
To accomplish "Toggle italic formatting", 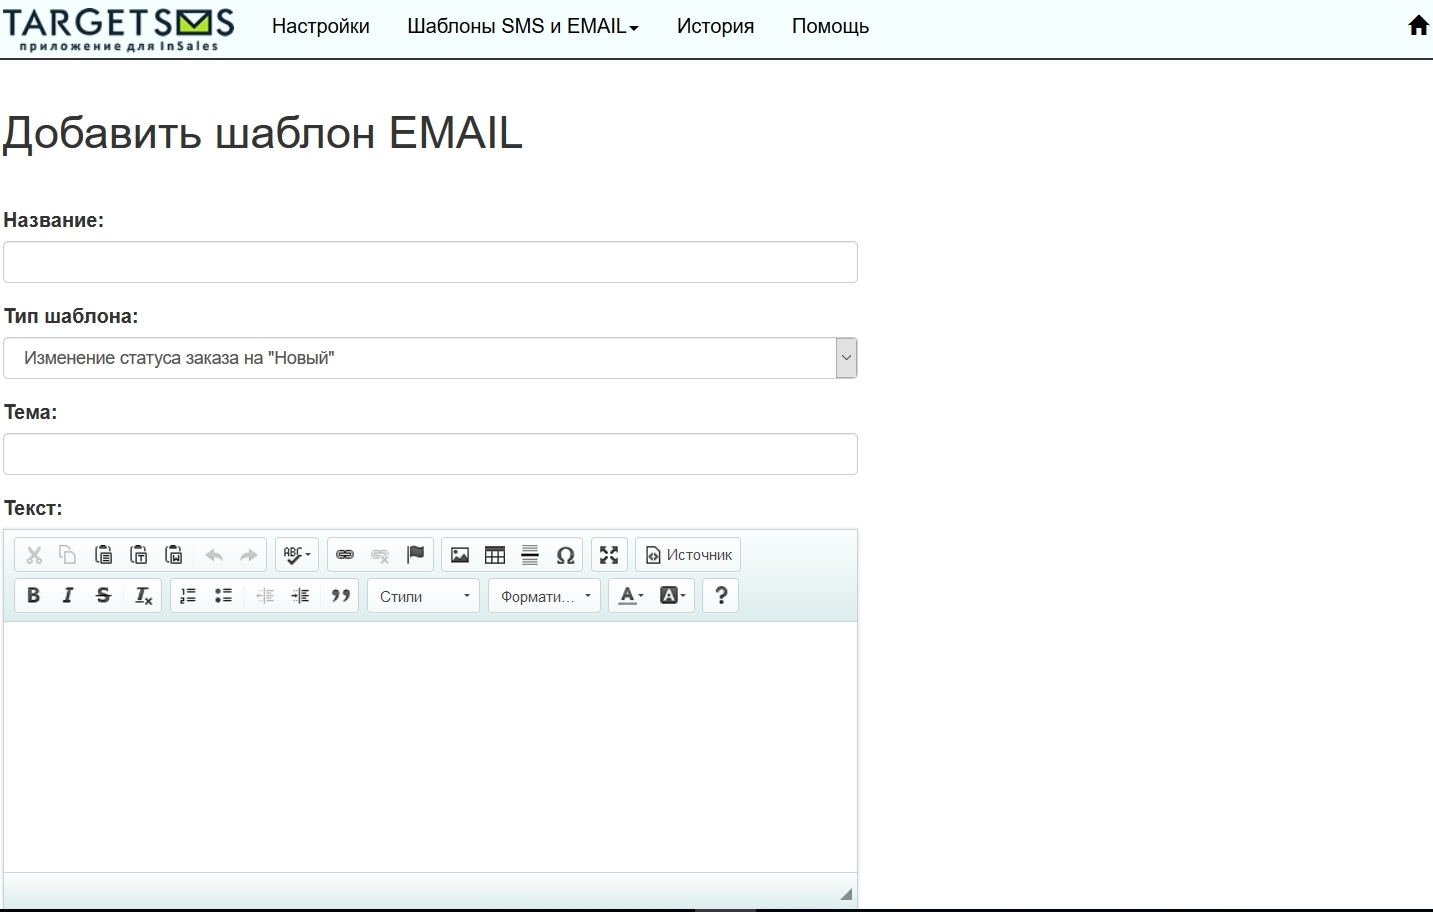I will pos(68,596).
